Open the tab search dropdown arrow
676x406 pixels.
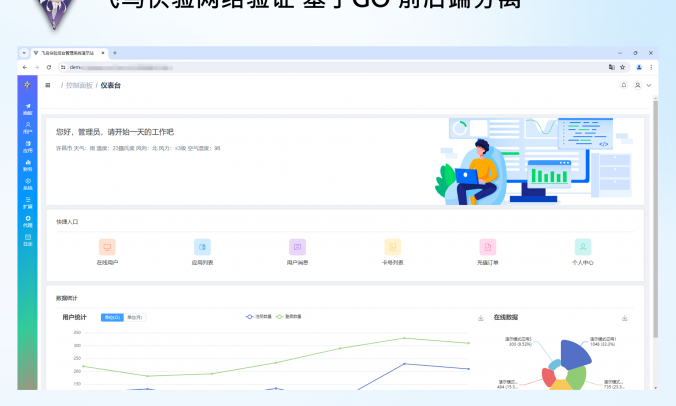pos(24,53)
